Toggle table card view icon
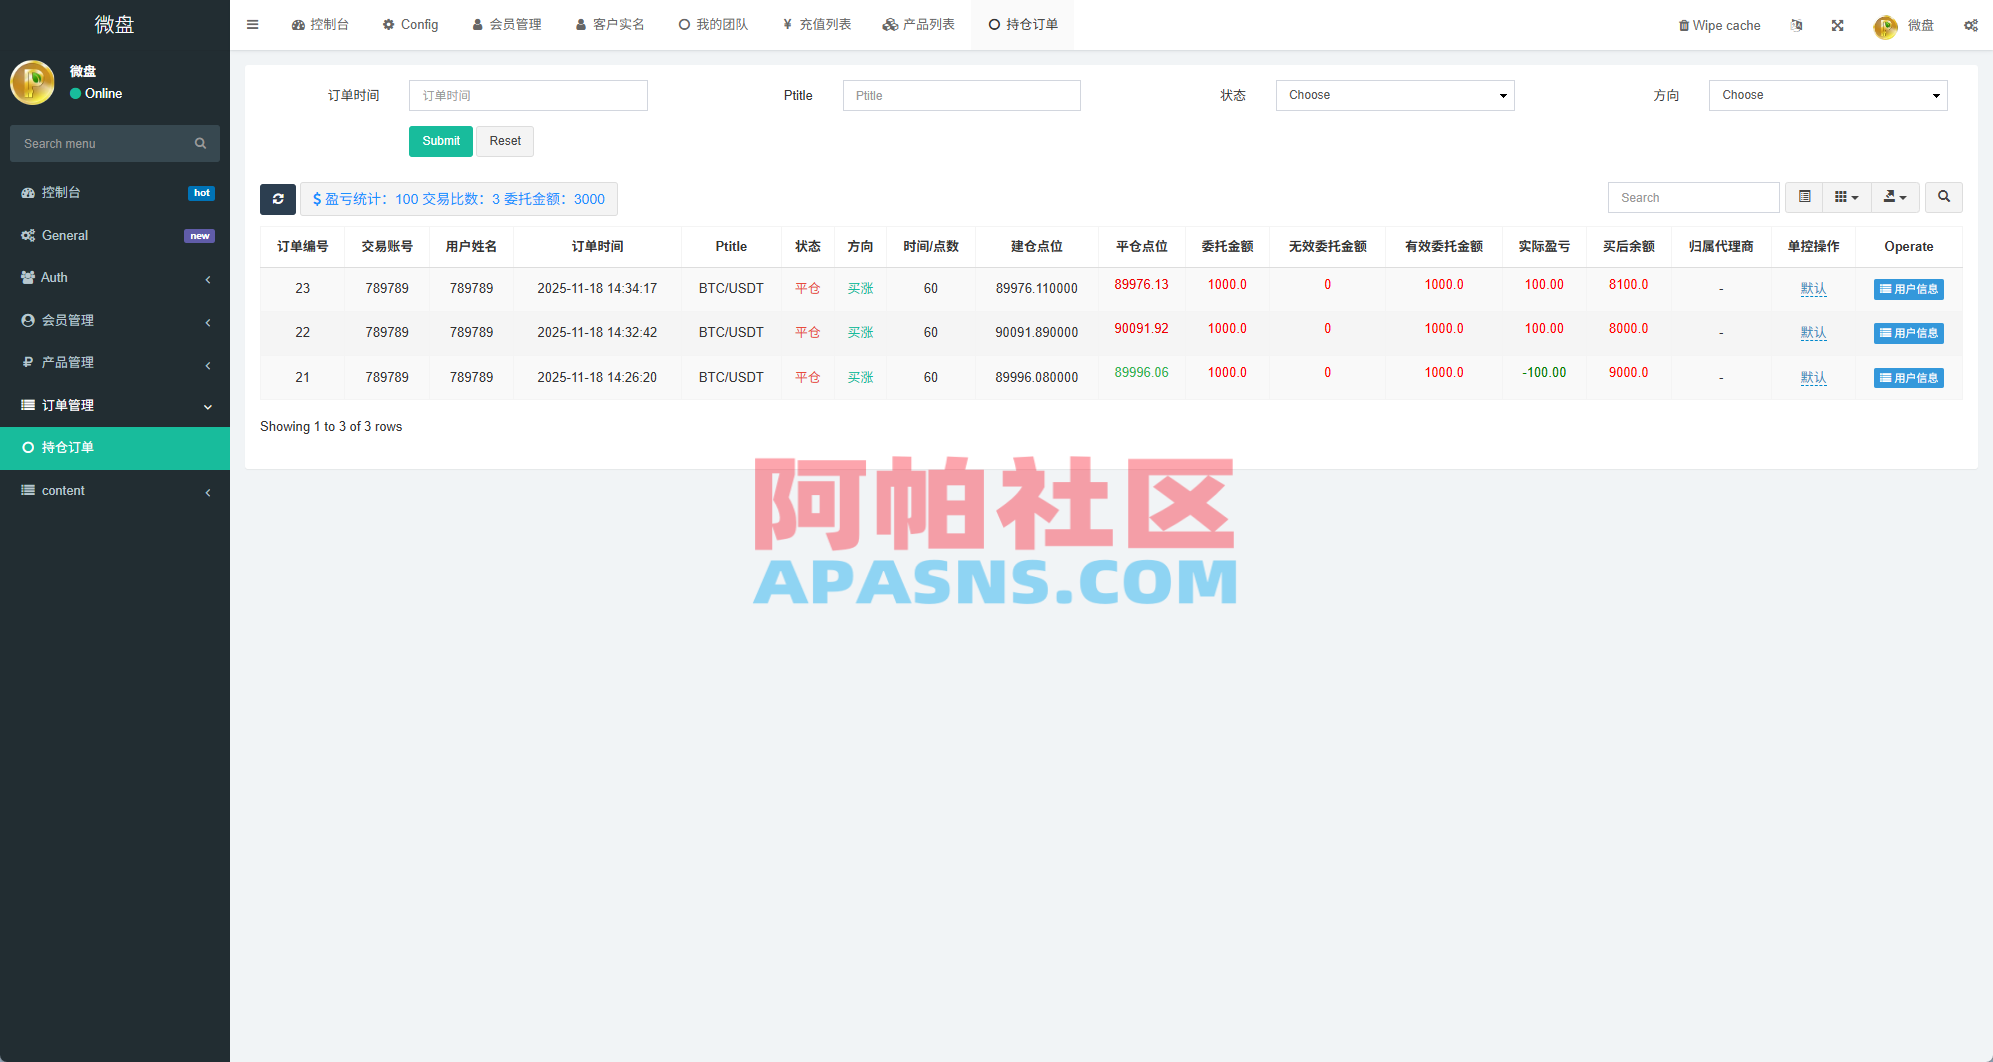This screenshot has width=1993, height=1062. click(x=1805, y=197)
